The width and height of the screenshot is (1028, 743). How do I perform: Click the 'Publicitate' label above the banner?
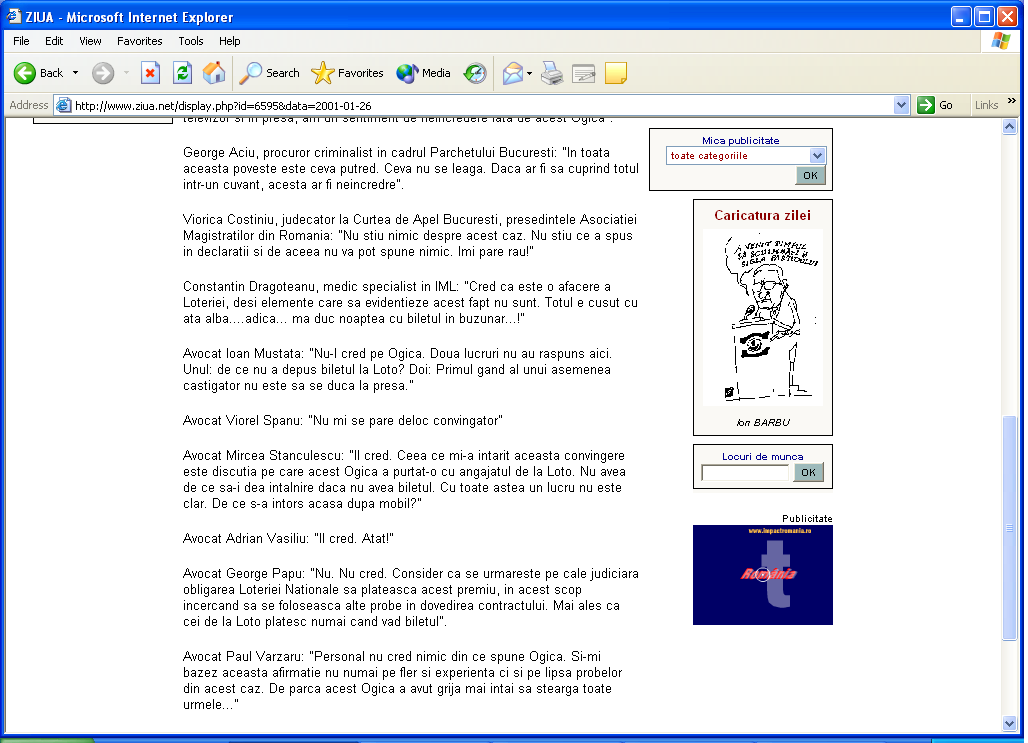pos(807,518)
